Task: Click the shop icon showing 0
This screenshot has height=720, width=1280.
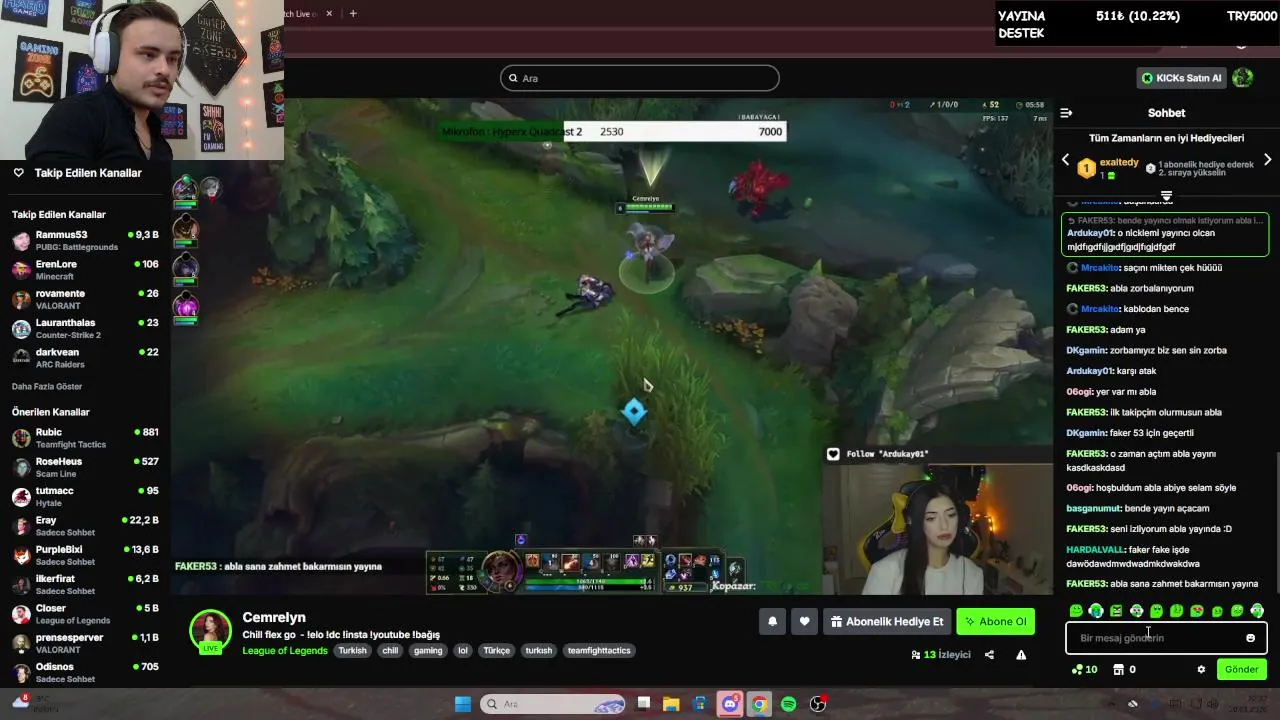Action: pyautogui.click(x=1124, y=669)
